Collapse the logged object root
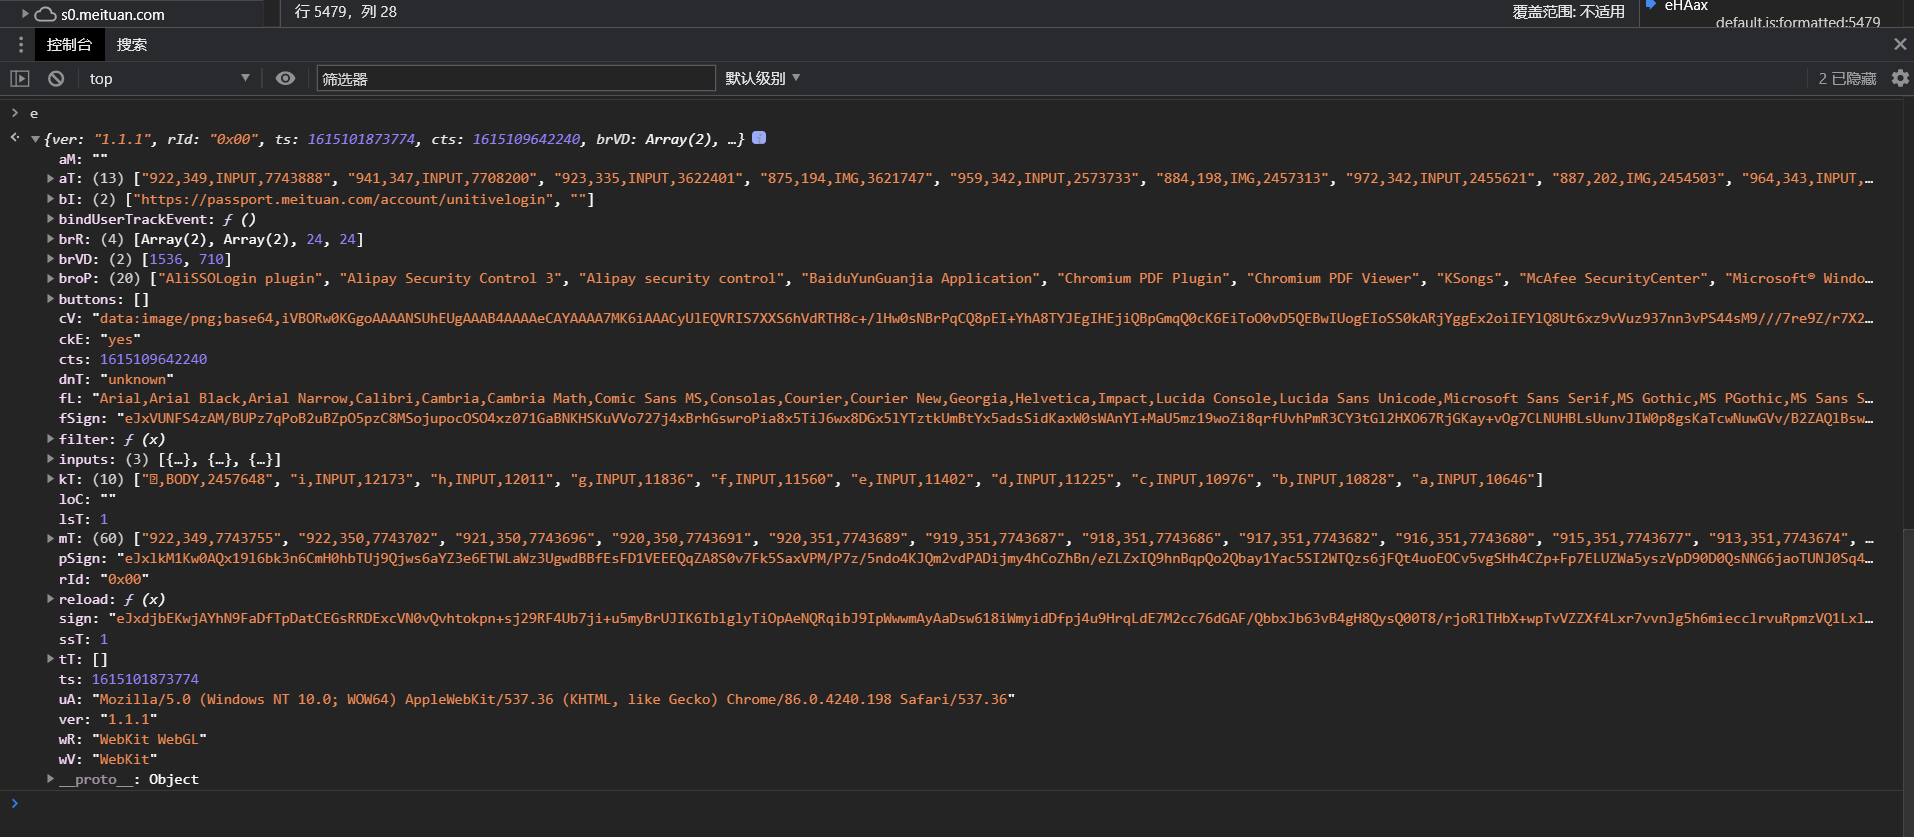 [35, 139]
